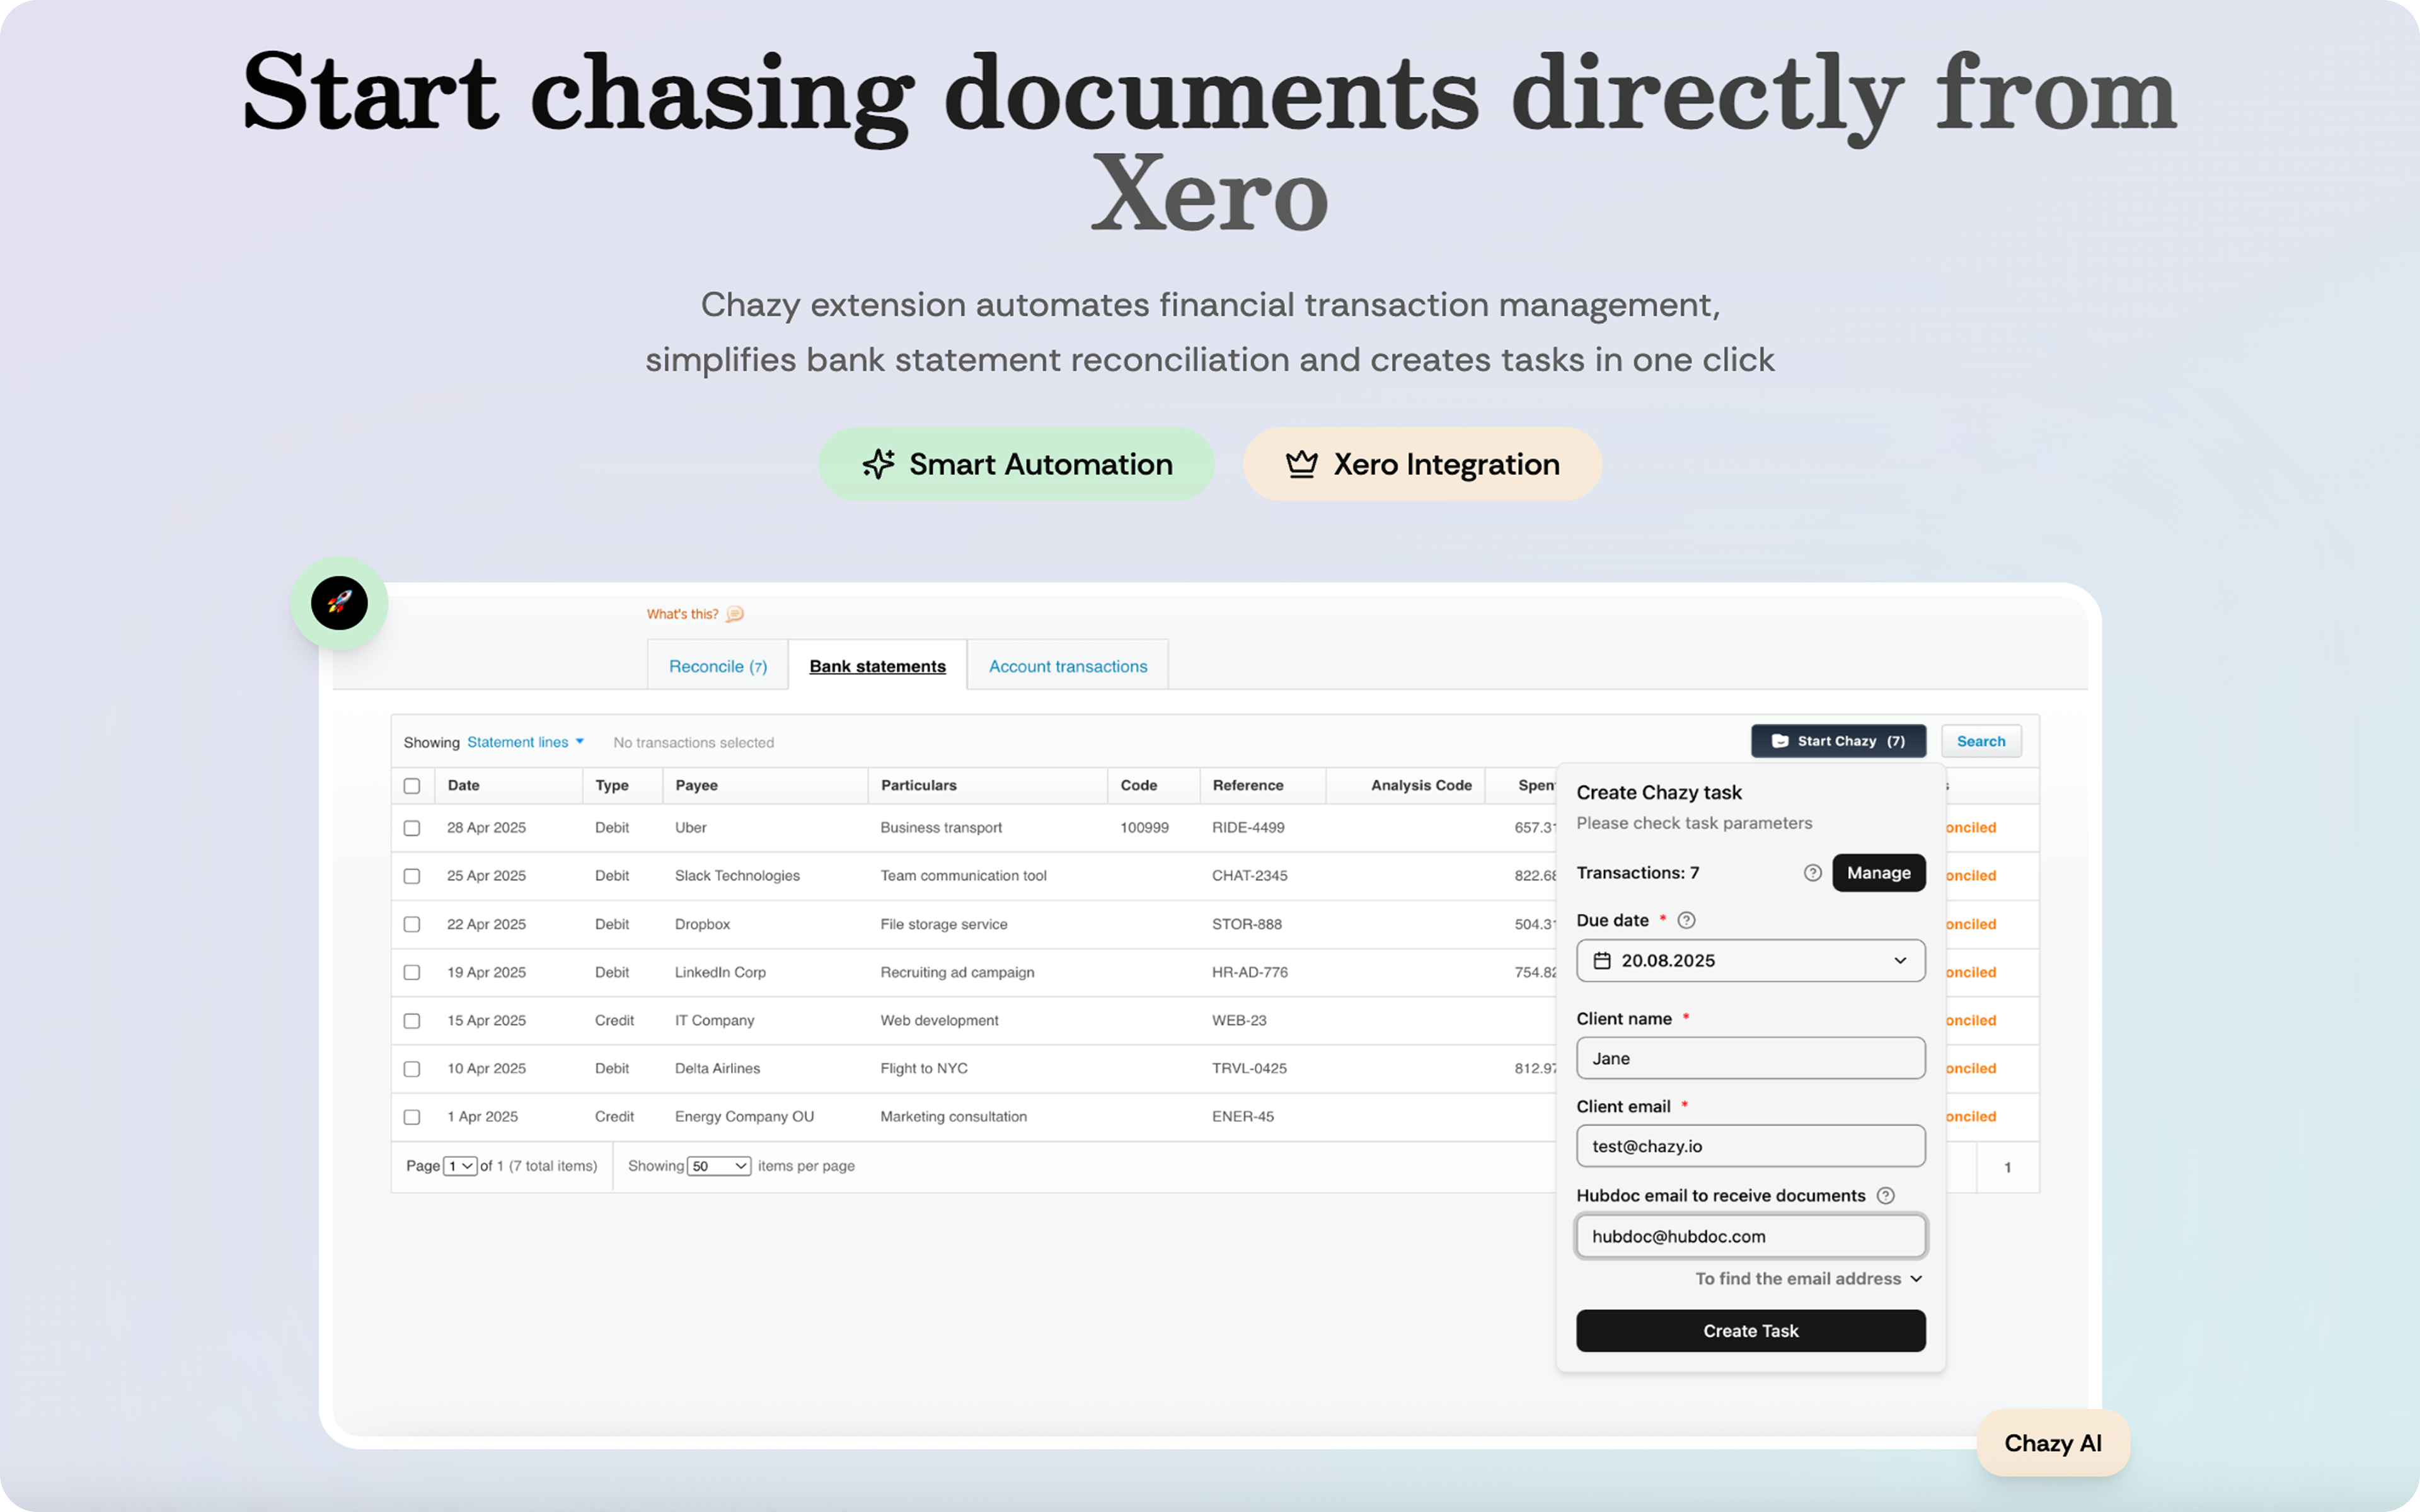Click the crown icon on Xero Integration
Viewport: 2420px width, 1512px height.
click(x=1301, y=464)
